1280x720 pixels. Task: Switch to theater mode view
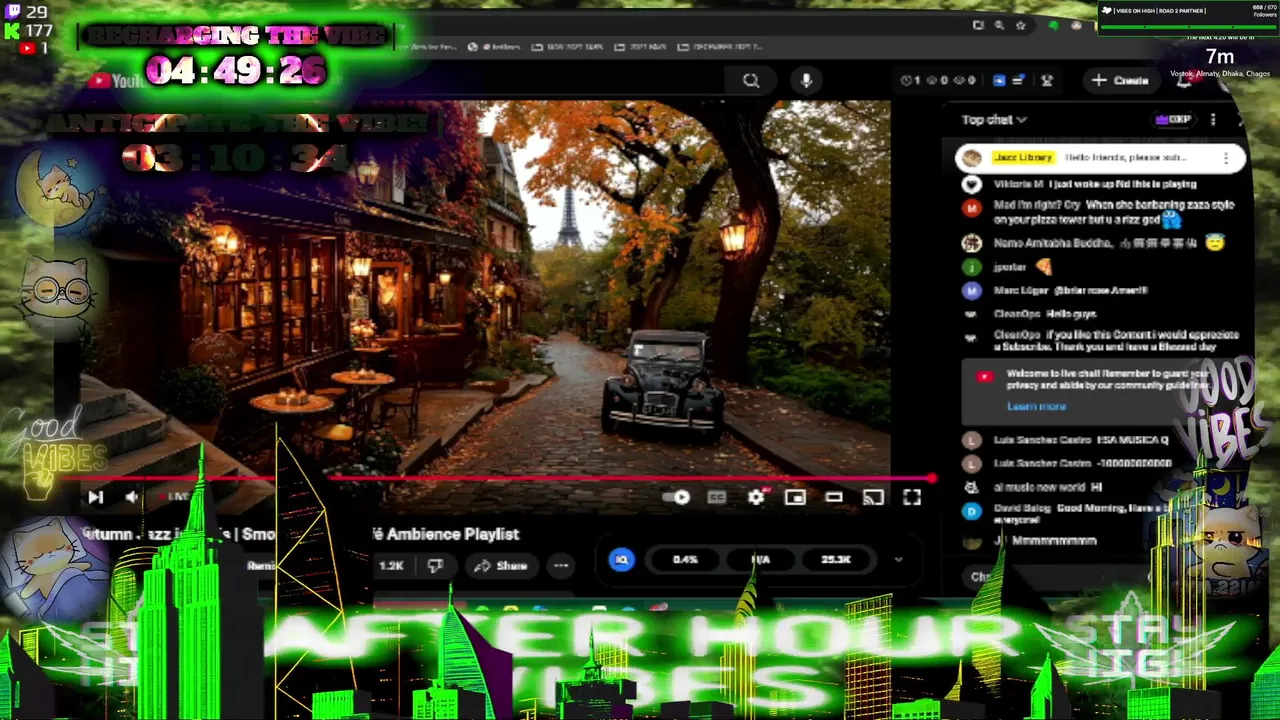coord(833,497)
